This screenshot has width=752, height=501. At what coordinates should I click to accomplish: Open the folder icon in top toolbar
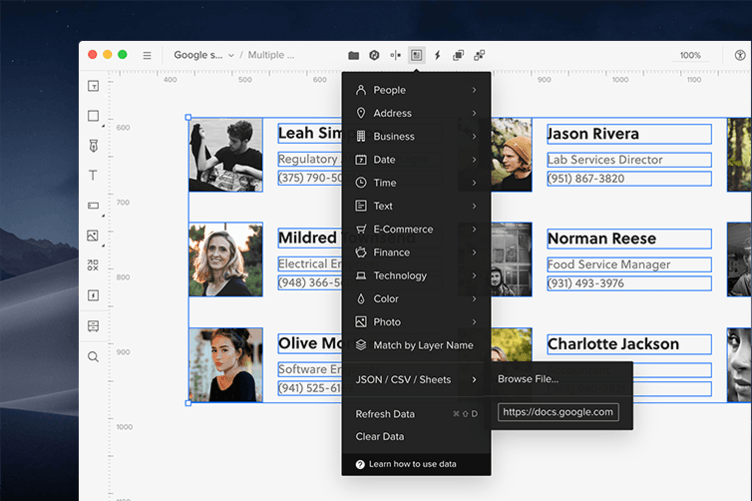(x=353, y=56)
